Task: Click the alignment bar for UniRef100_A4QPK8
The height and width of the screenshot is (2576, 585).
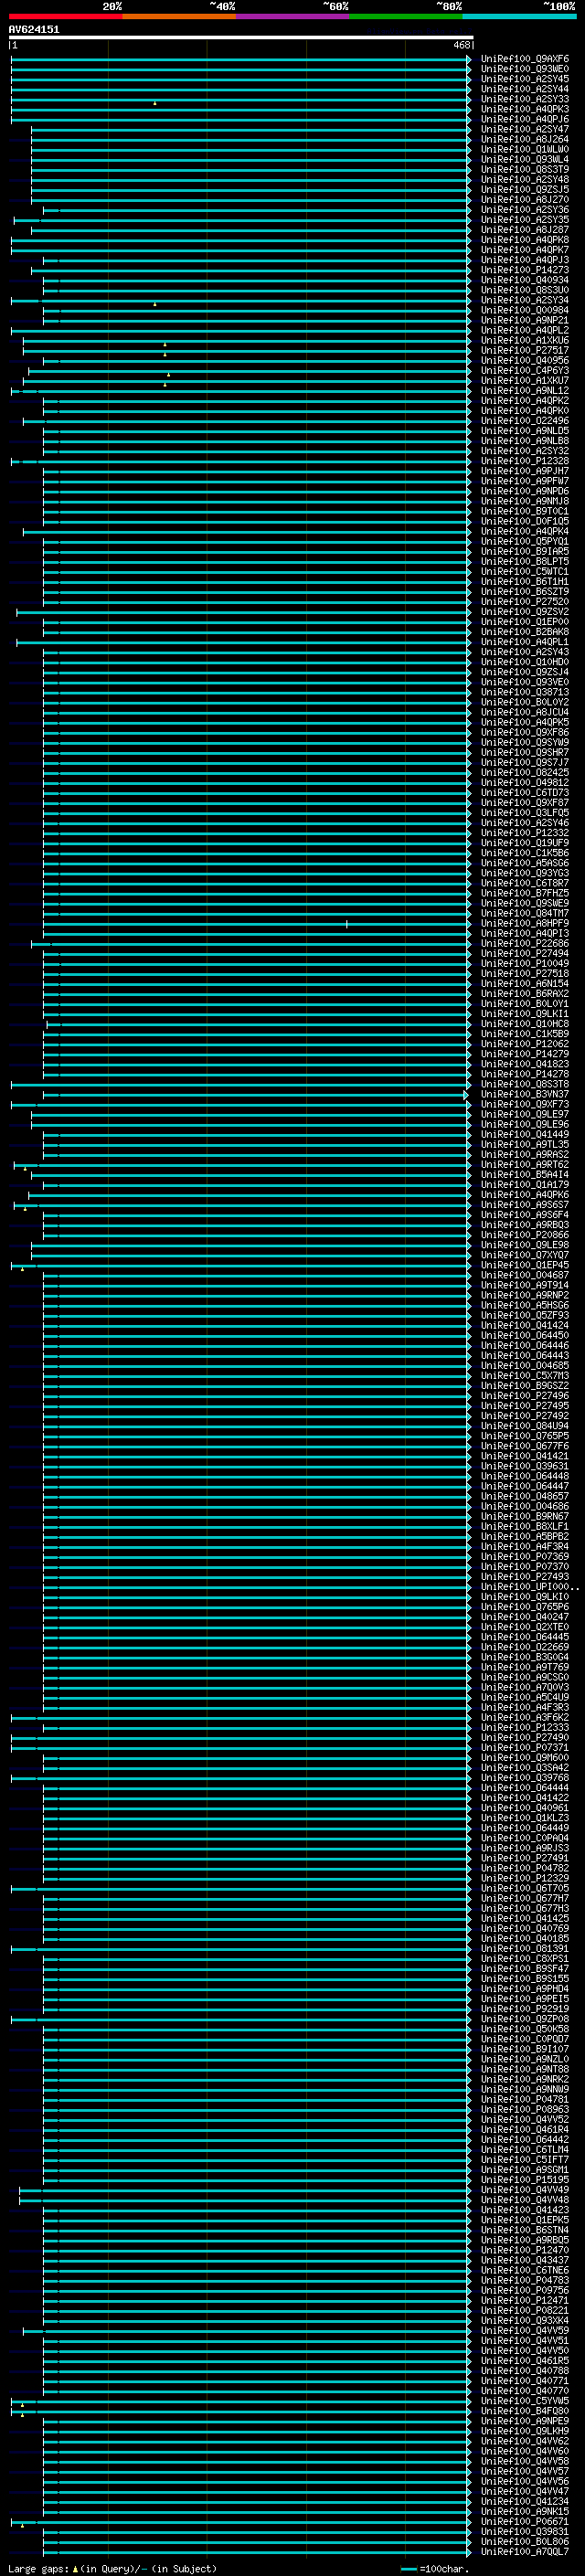Action: [240, 240]
